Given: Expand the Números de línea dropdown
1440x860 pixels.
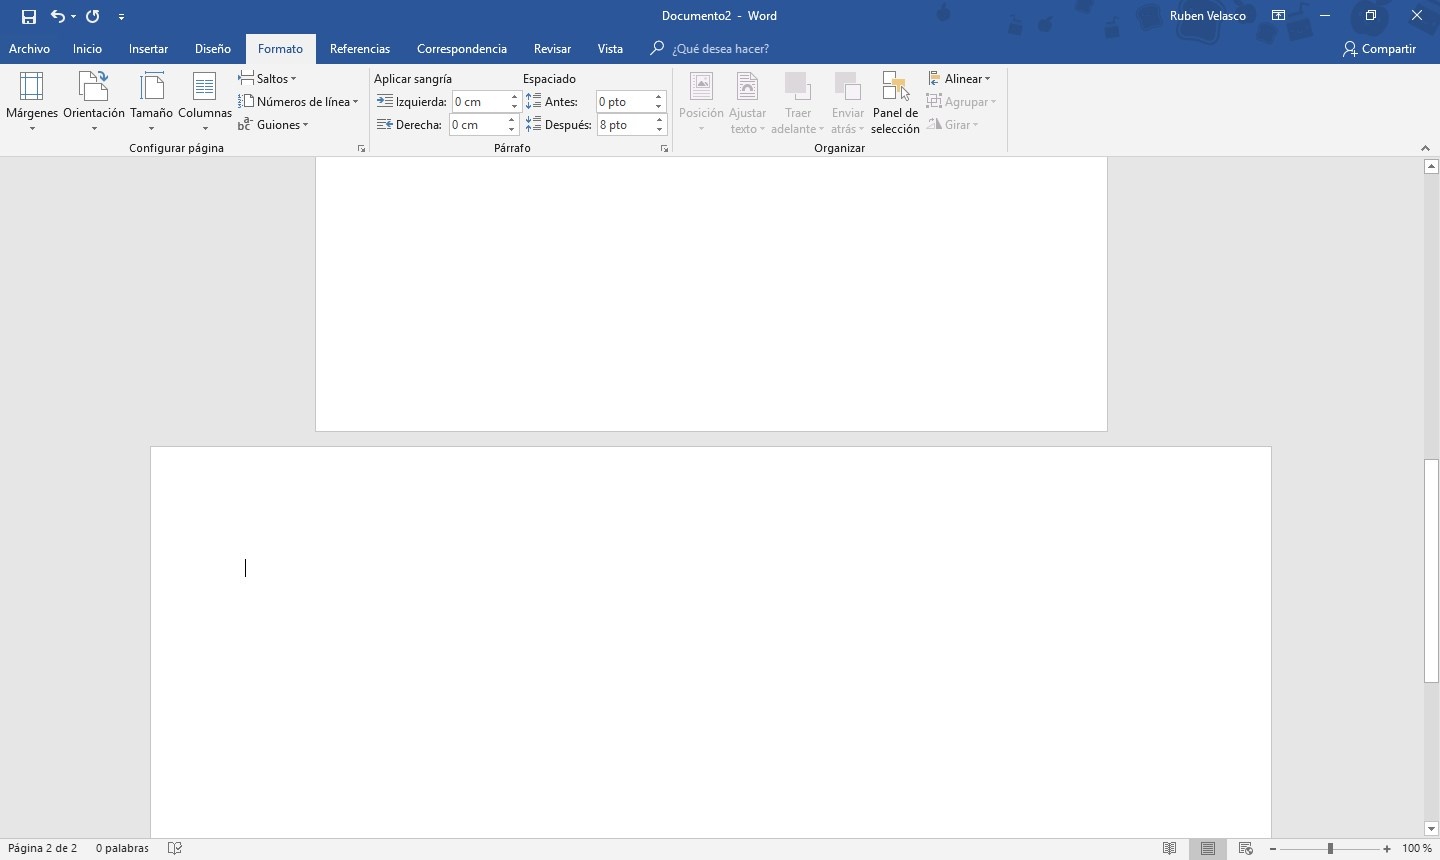Looking at the screenshot, I should 298,101.
